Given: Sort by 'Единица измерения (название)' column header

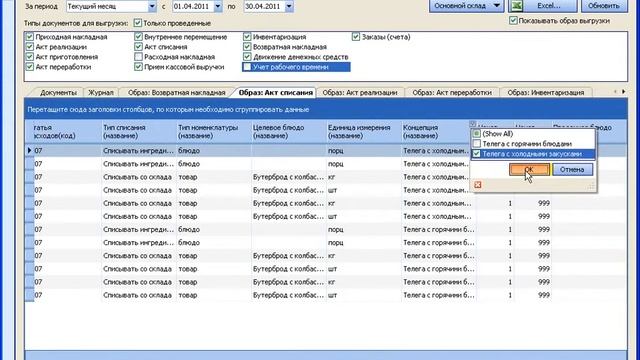Looking at the screenshot, I should 364,131.
